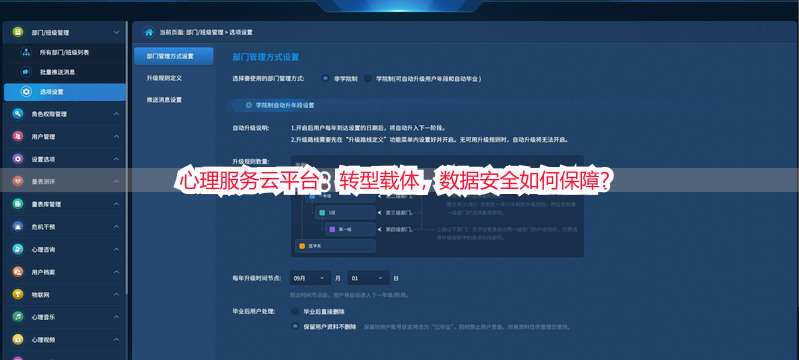Viewport: 799px width, 360px height.
Task: Click the 每年升级时间节点 label
Action: pyautogui.click(x=257, y=278)
